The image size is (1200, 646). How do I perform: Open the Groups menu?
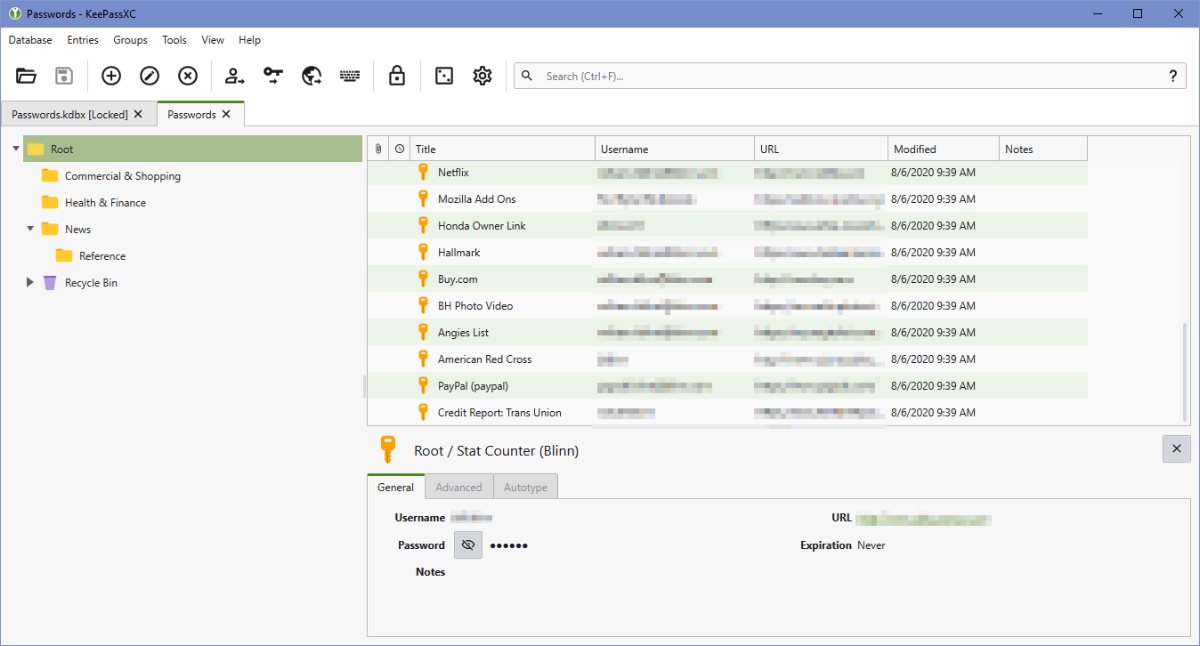(x=130, y=40)
